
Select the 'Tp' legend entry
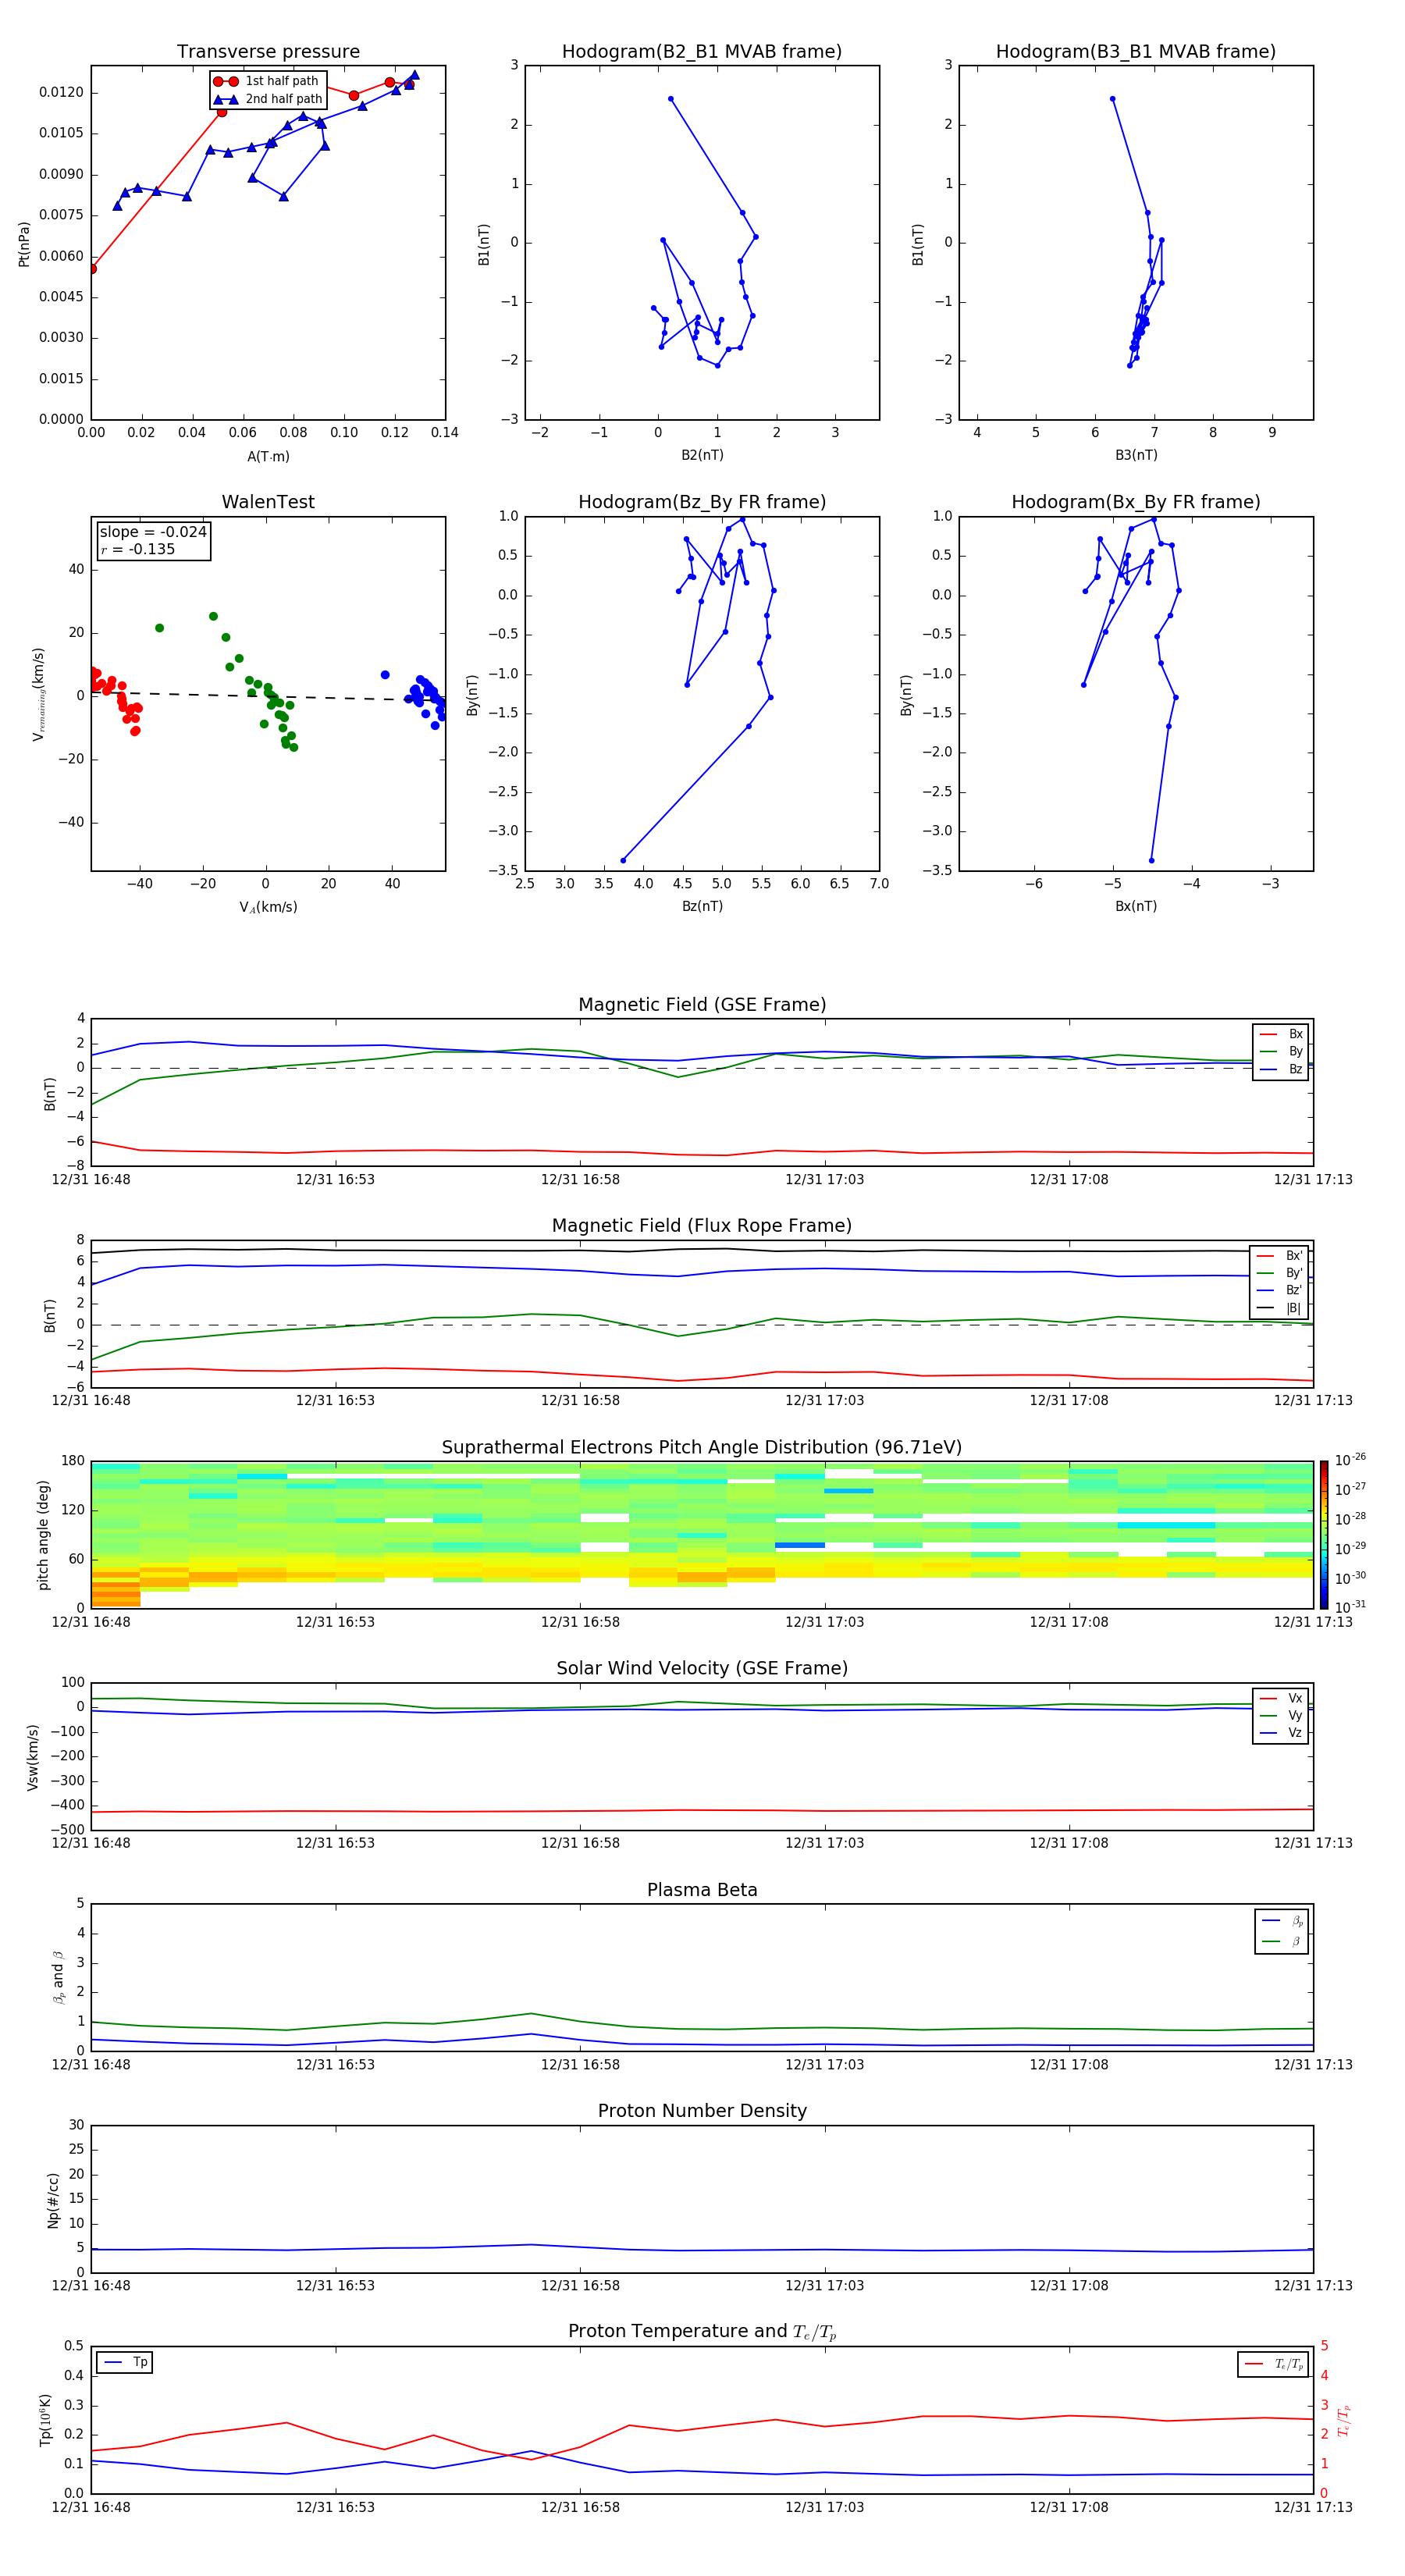tap(125, 2362)
